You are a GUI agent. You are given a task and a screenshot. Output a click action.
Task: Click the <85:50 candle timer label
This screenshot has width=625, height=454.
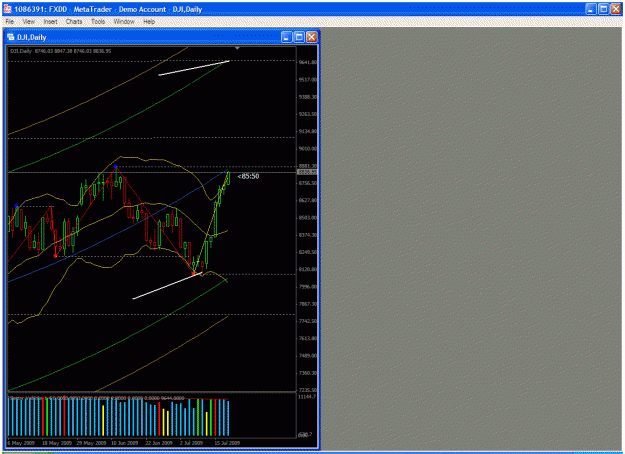pyautogui.click(x=248, y=176)
